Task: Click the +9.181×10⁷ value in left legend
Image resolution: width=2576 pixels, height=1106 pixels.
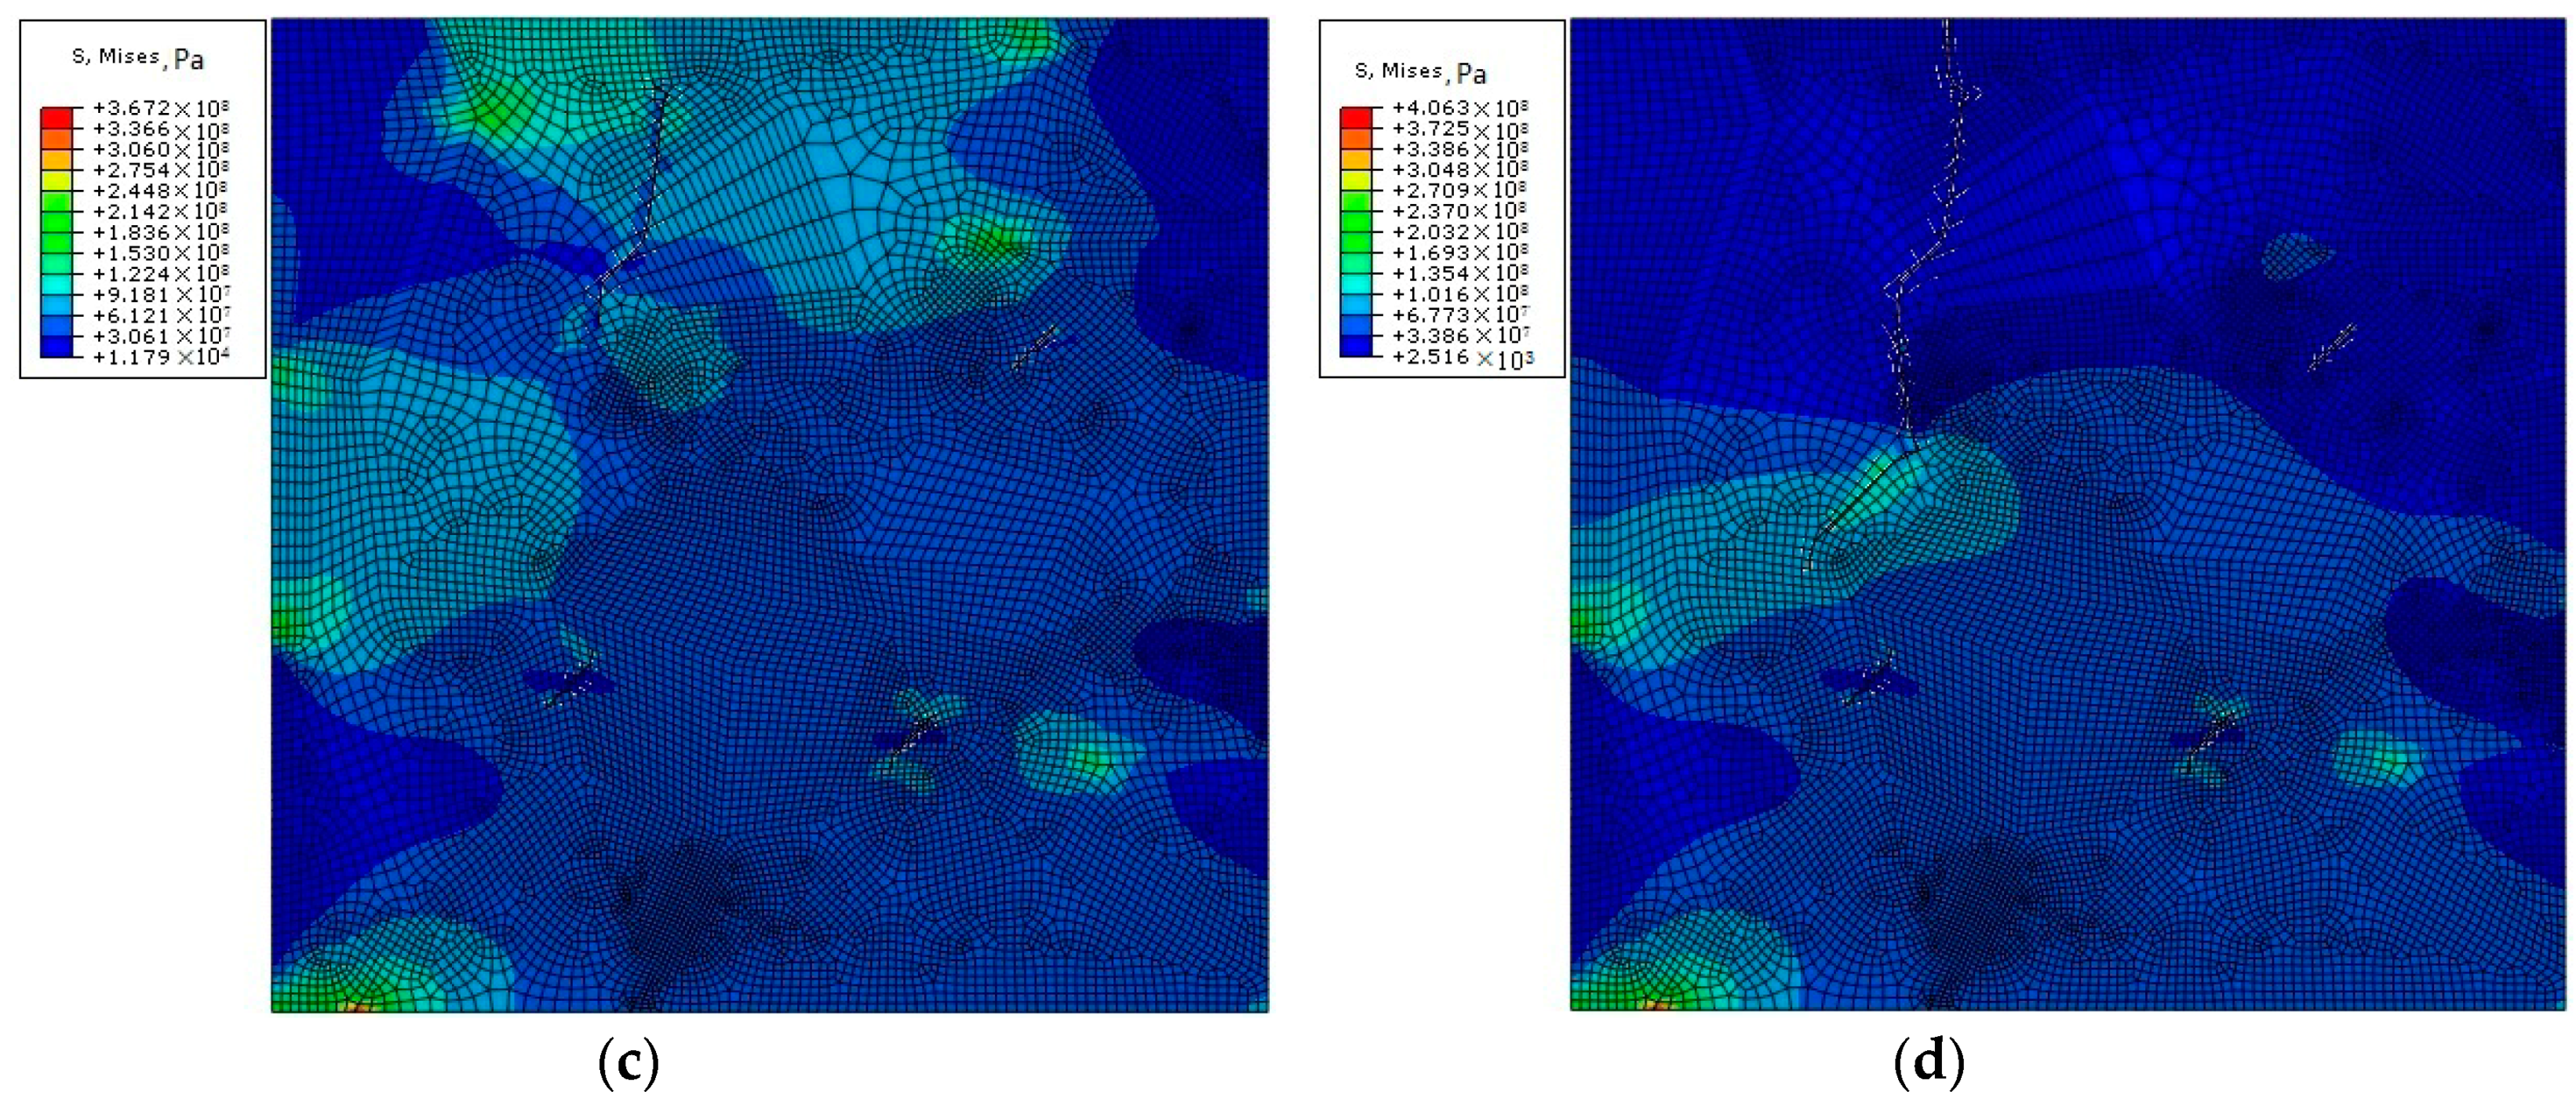Action: [x=160, y=295]
